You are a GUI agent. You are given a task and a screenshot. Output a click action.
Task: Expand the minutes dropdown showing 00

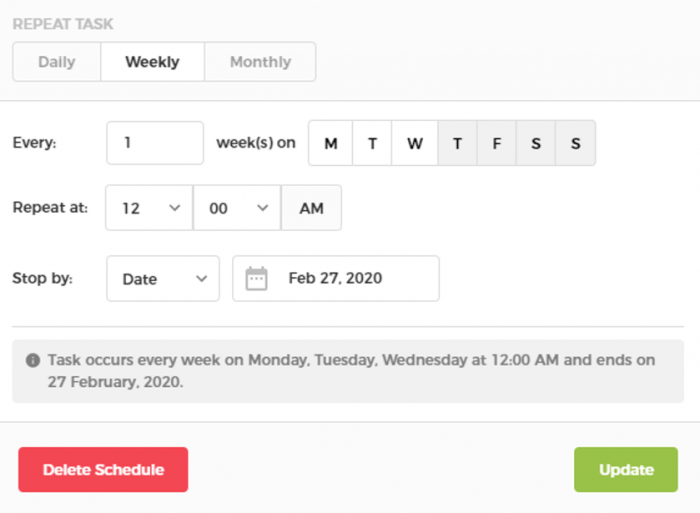(237, 208)
